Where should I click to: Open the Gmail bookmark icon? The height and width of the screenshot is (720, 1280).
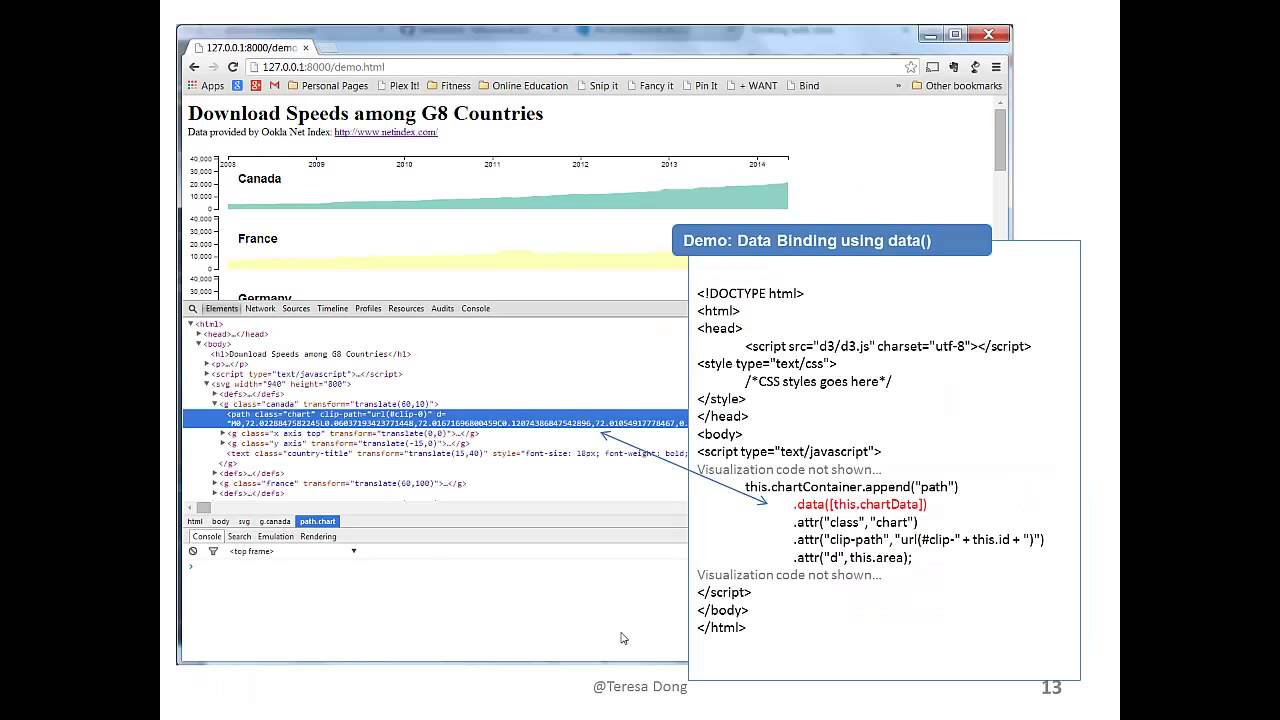[x=274, y=86]
